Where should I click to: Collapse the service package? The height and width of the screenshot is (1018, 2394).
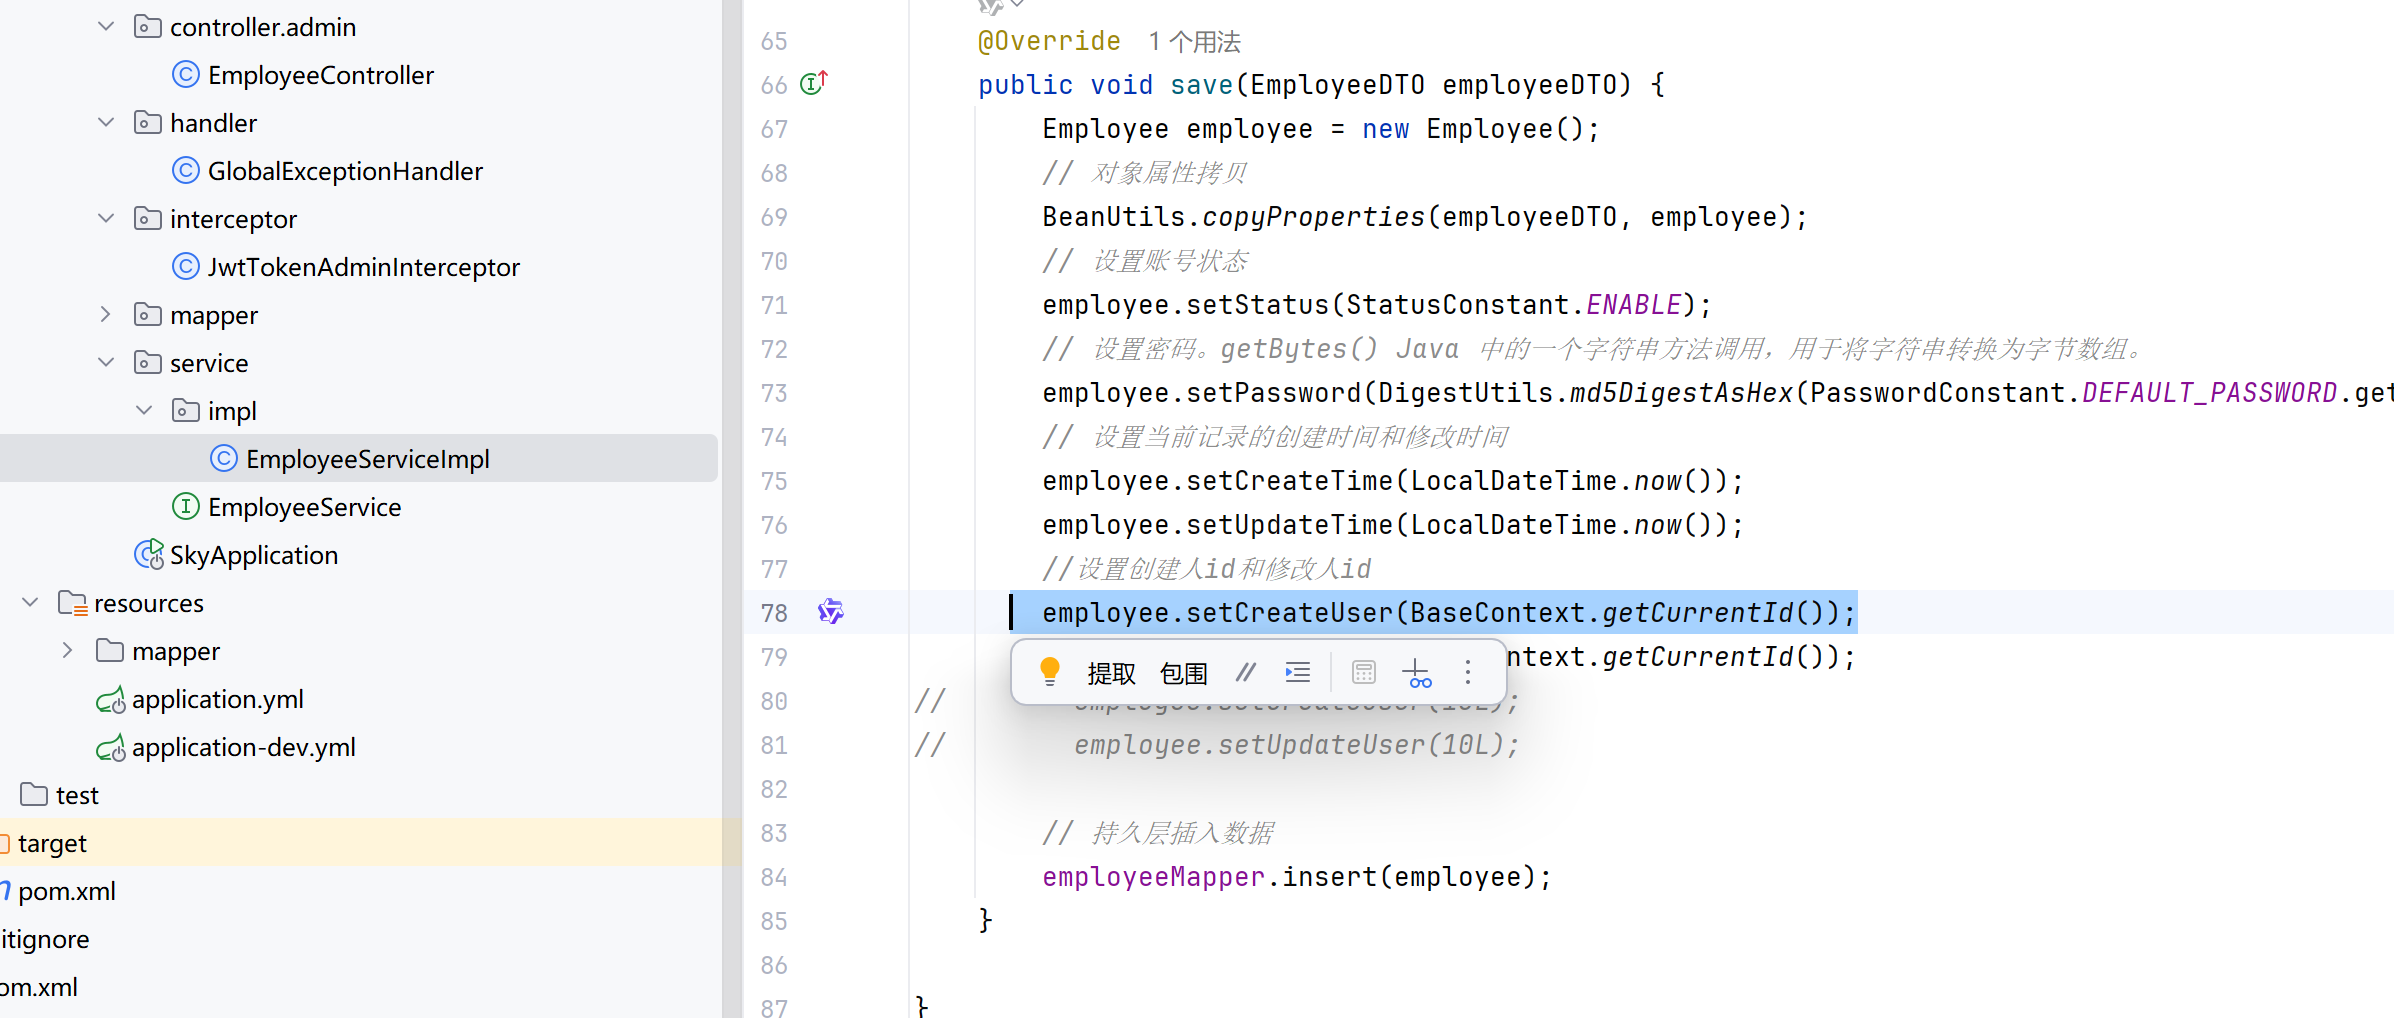pos(106,363)
